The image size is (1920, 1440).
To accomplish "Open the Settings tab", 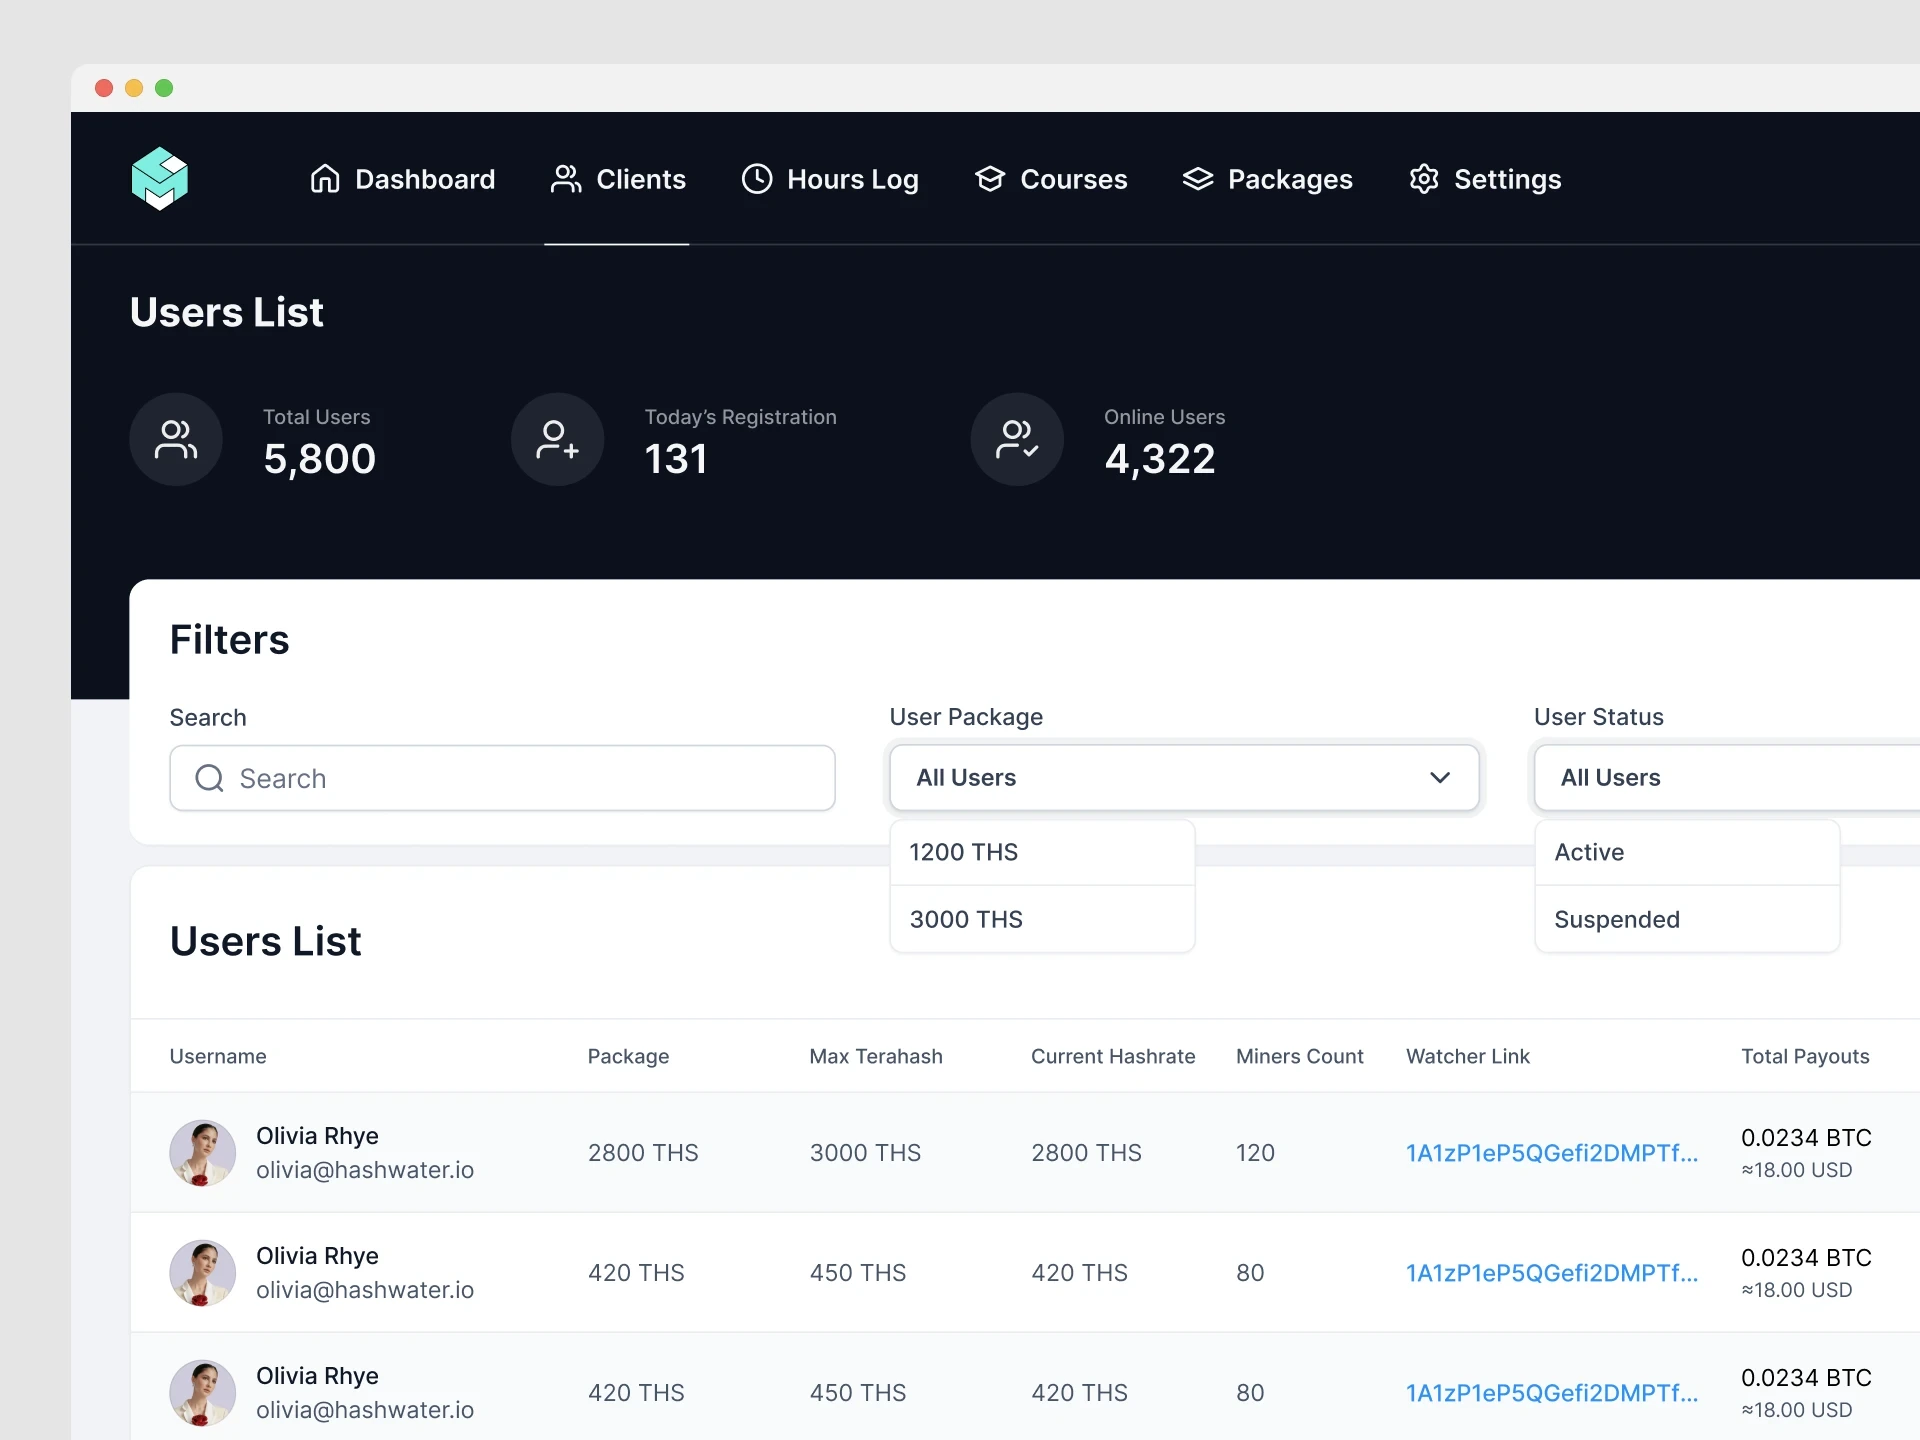I will (1485, 179).
